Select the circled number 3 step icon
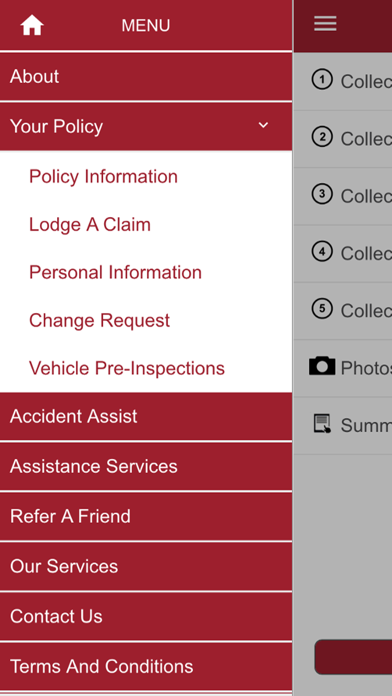Viewport: 392px width, 696px height. point(322,194)
